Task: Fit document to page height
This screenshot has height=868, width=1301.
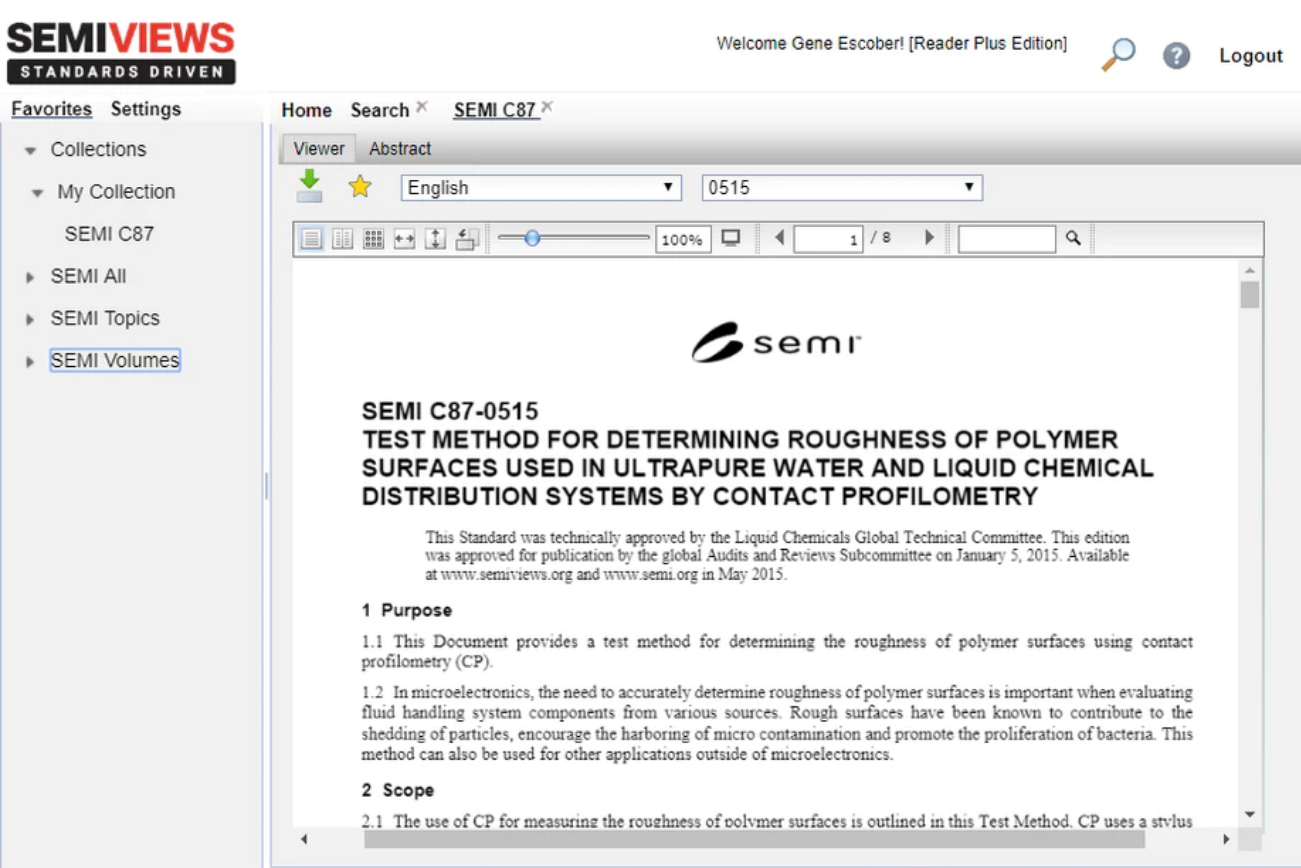Action: [435, 239]
